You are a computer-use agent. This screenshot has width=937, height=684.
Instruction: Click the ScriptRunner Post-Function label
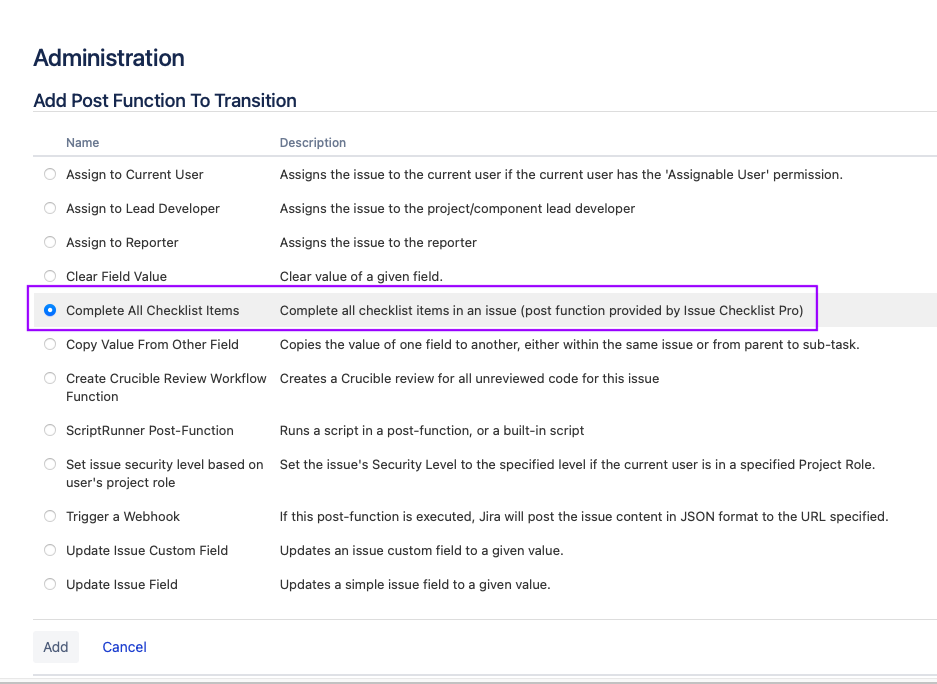(x=150, y=430)
